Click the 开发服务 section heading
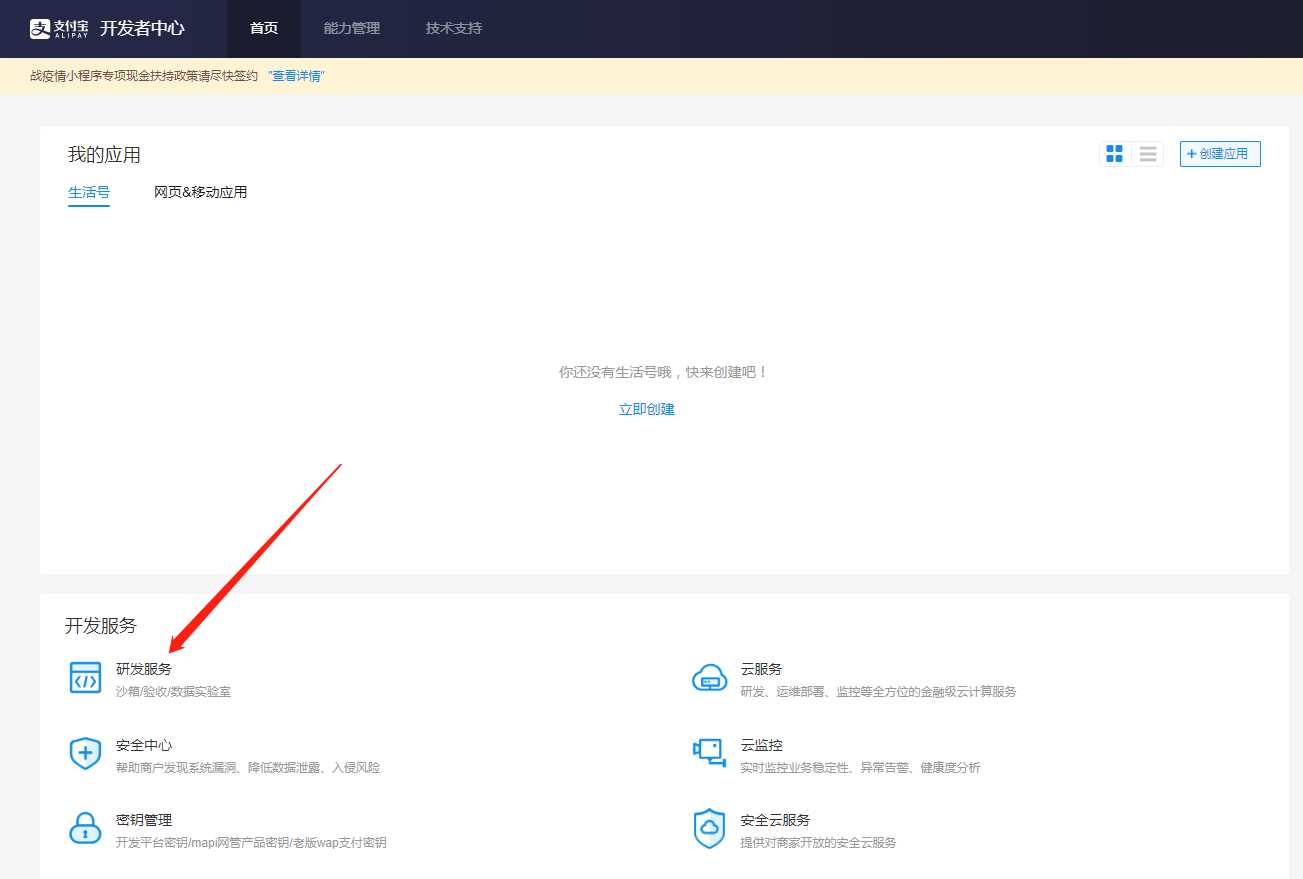The width and height of the screenshot is (1303, 879). click(x=101, y=626)
